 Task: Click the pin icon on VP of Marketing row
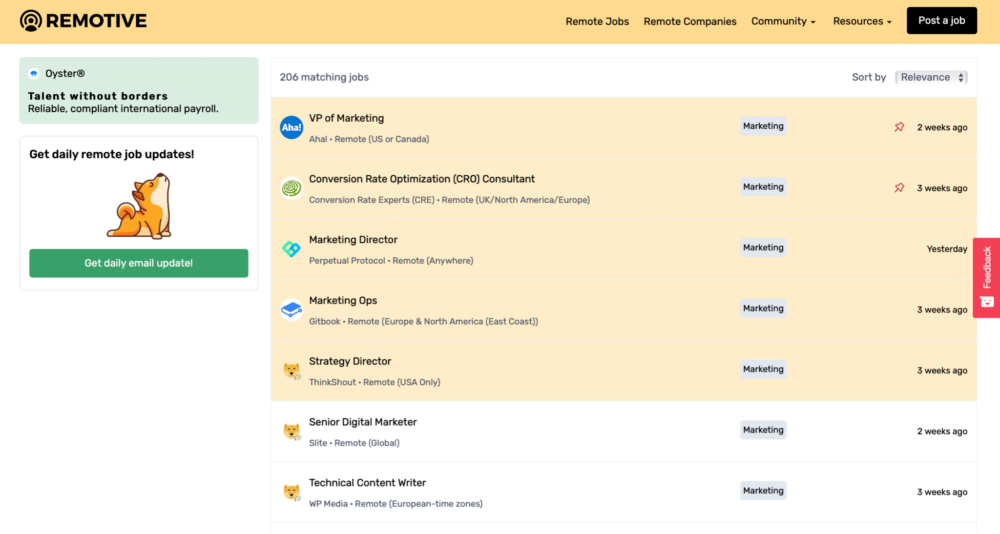pos(899,127)
